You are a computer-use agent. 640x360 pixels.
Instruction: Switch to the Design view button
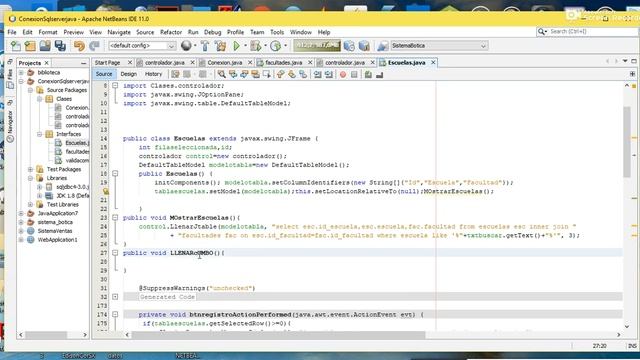[x=129, y=74]
